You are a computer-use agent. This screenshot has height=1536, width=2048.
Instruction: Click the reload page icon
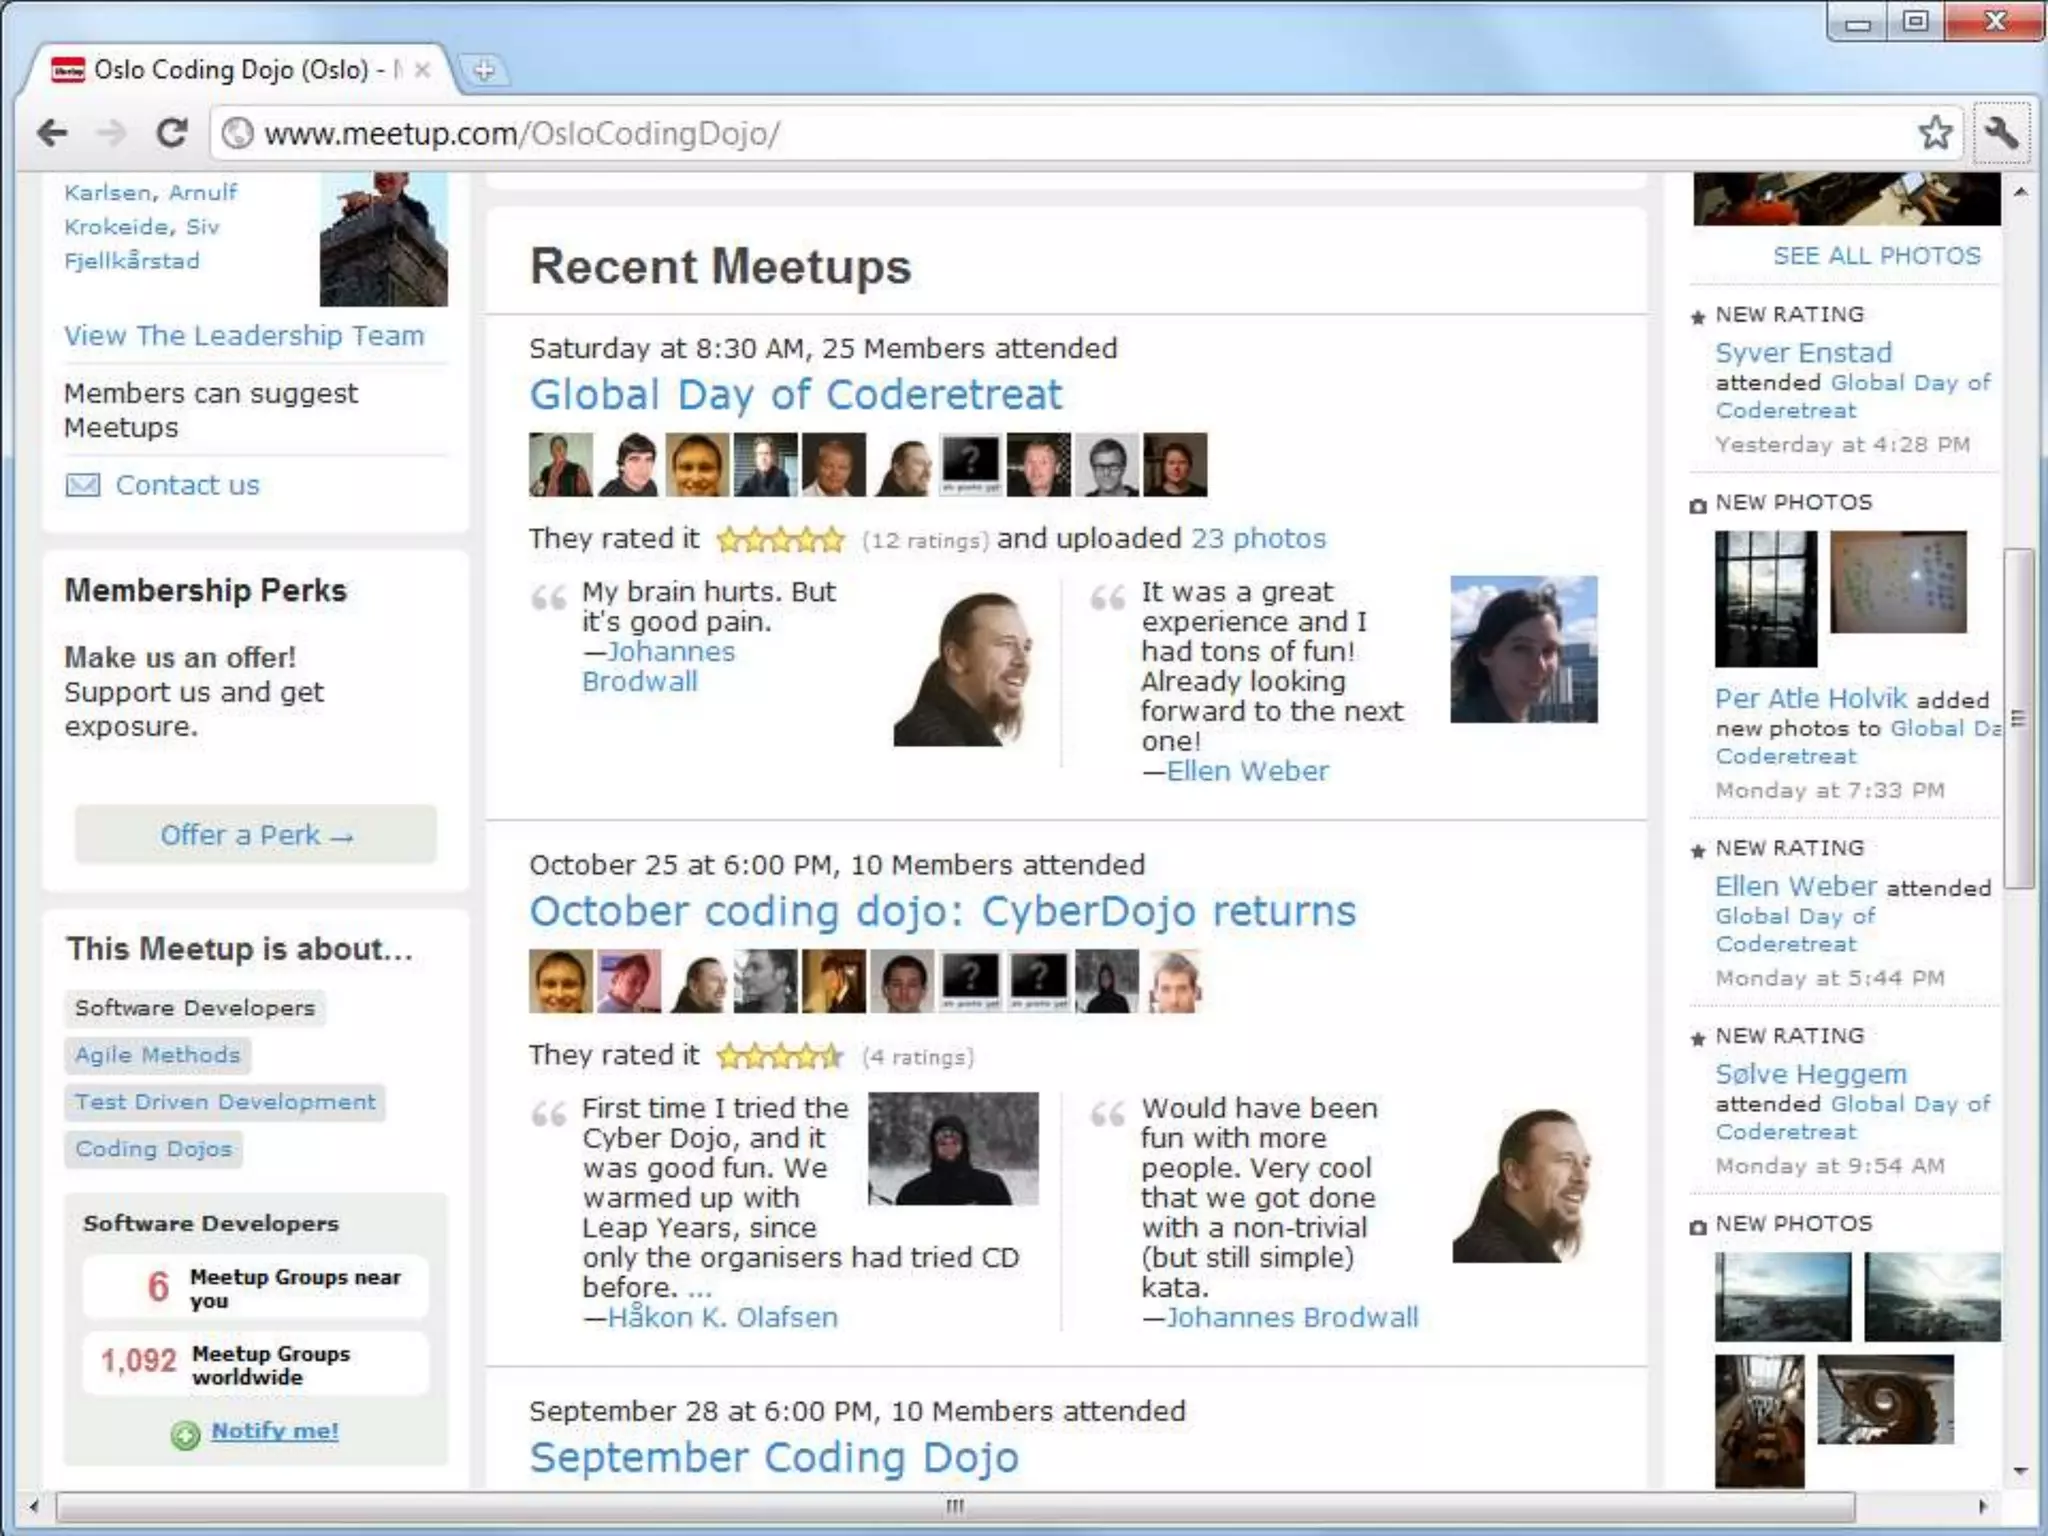coord(172,133)
